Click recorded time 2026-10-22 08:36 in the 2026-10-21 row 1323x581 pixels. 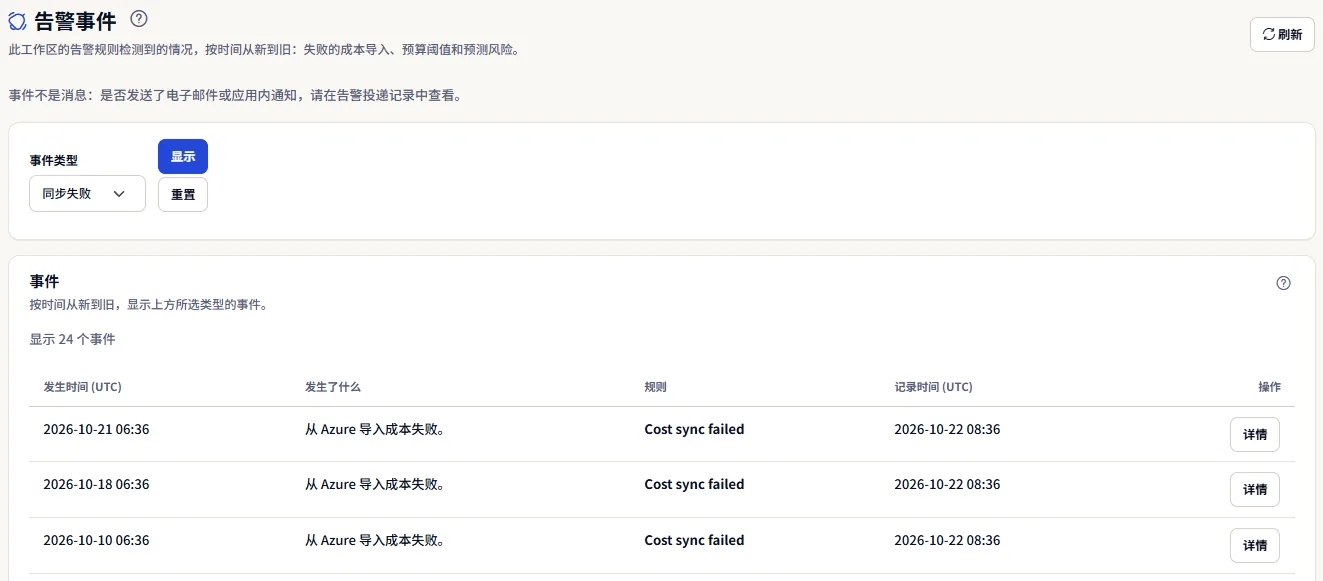pos(947,430)
